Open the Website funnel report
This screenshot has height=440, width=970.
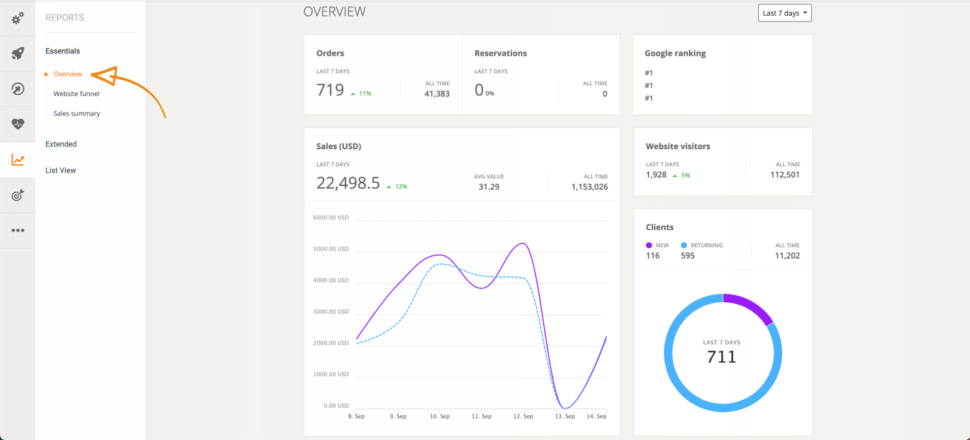click(76, 94)
